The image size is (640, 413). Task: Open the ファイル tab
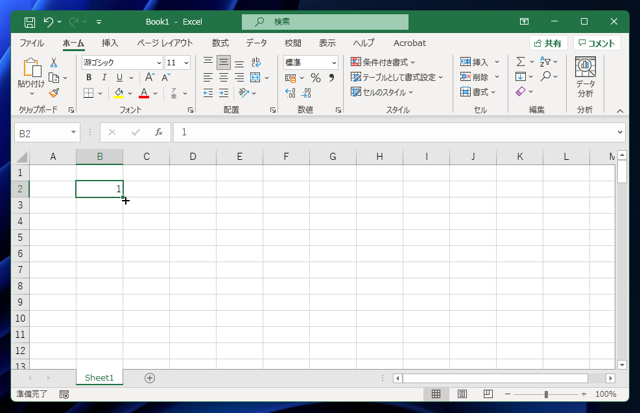coord(31,43)
